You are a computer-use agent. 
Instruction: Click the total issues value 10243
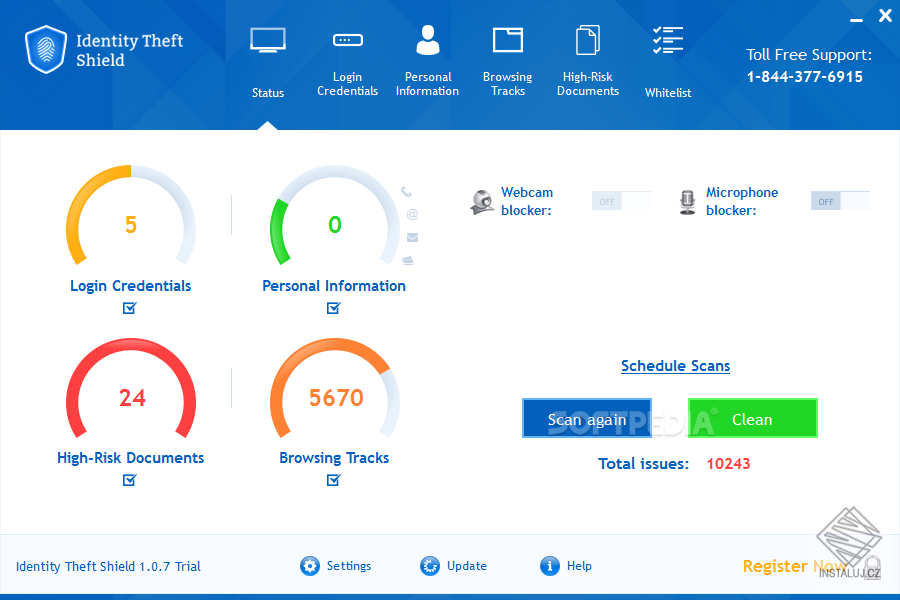tap(728, 463)
